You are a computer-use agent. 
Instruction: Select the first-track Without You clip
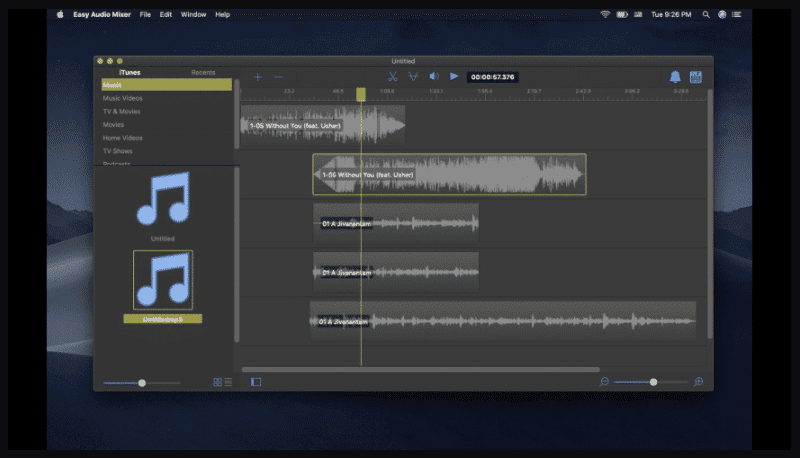pyautogui.click(x=323, y=125)
